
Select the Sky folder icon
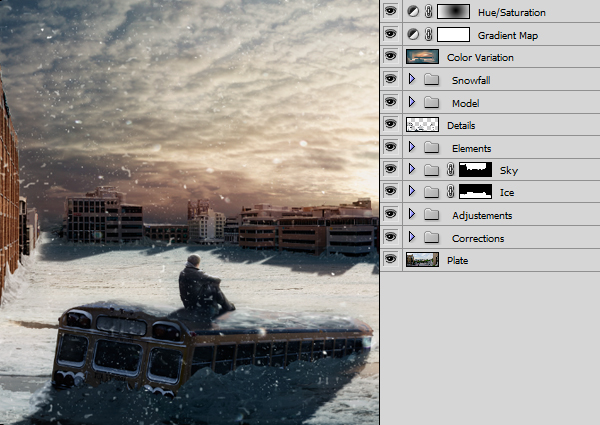[x=432, y=169]
